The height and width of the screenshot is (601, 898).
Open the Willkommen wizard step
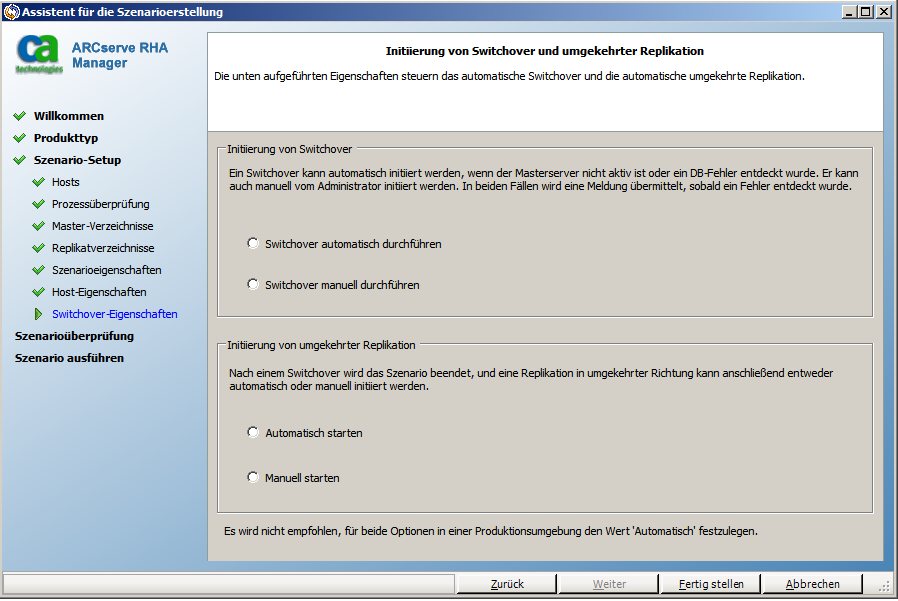69,116
